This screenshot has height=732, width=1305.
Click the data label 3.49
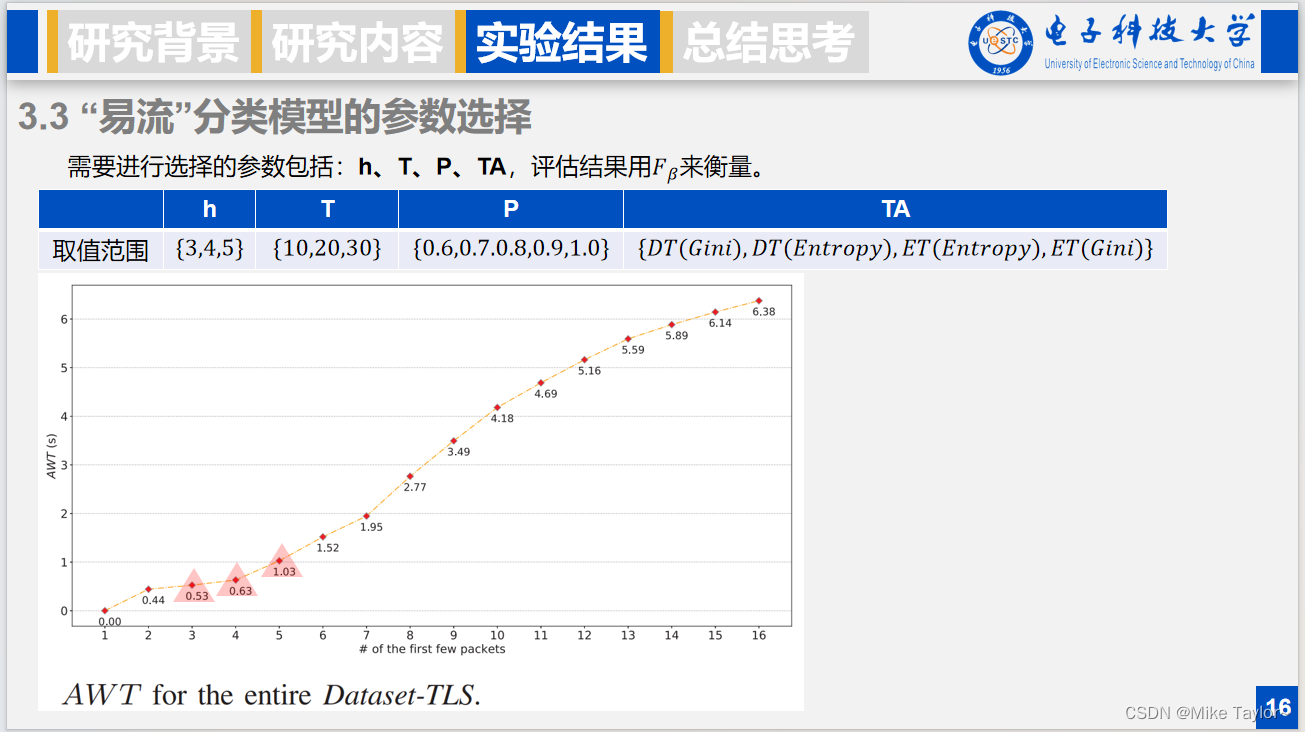click(x=458, y=452)
